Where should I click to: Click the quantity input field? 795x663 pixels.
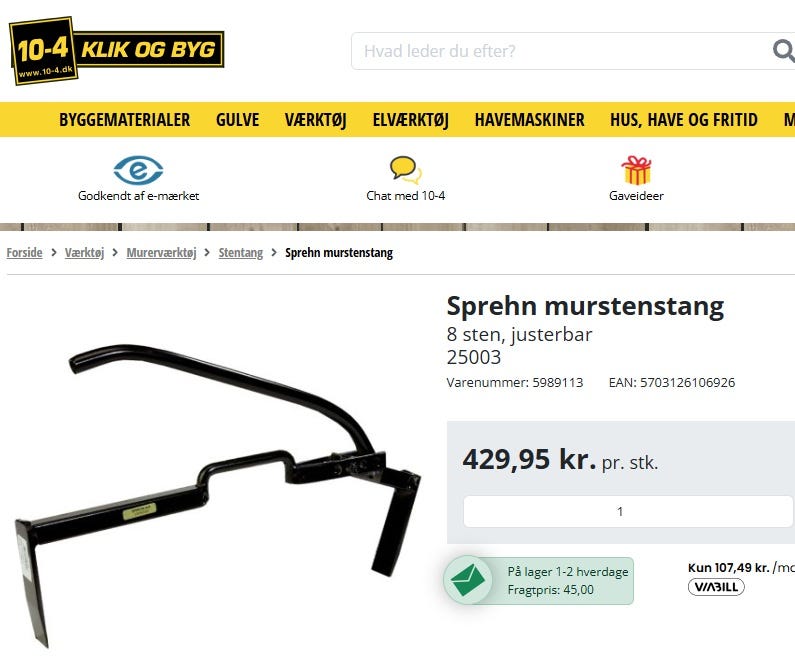coord(628,511)
